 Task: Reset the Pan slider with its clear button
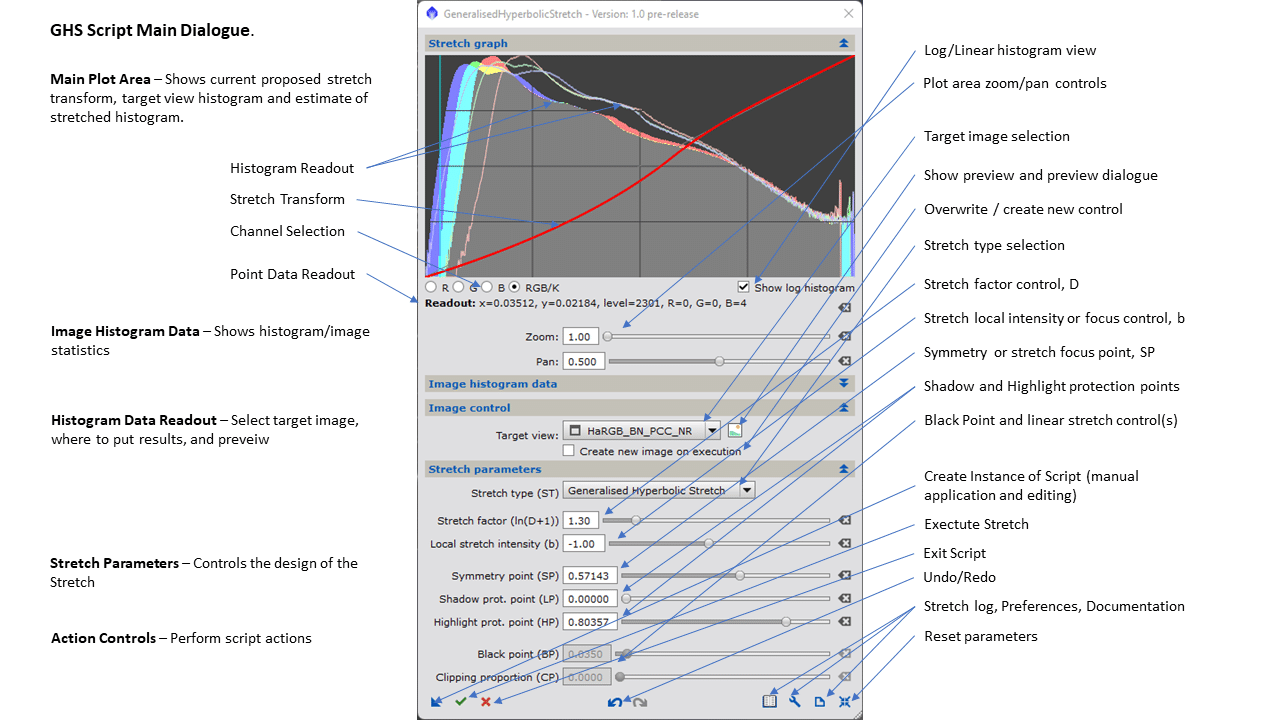844,361
